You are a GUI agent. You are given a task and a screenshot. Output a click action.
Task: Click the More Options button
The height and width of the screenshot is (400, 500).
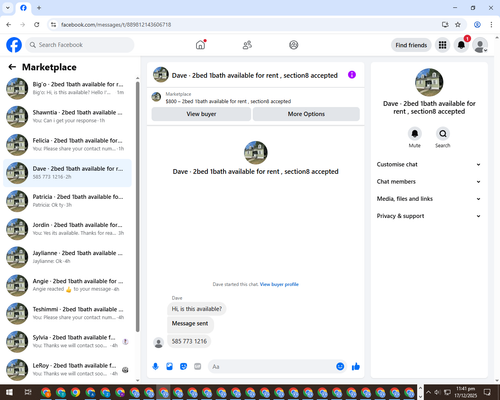pos(306,114)
